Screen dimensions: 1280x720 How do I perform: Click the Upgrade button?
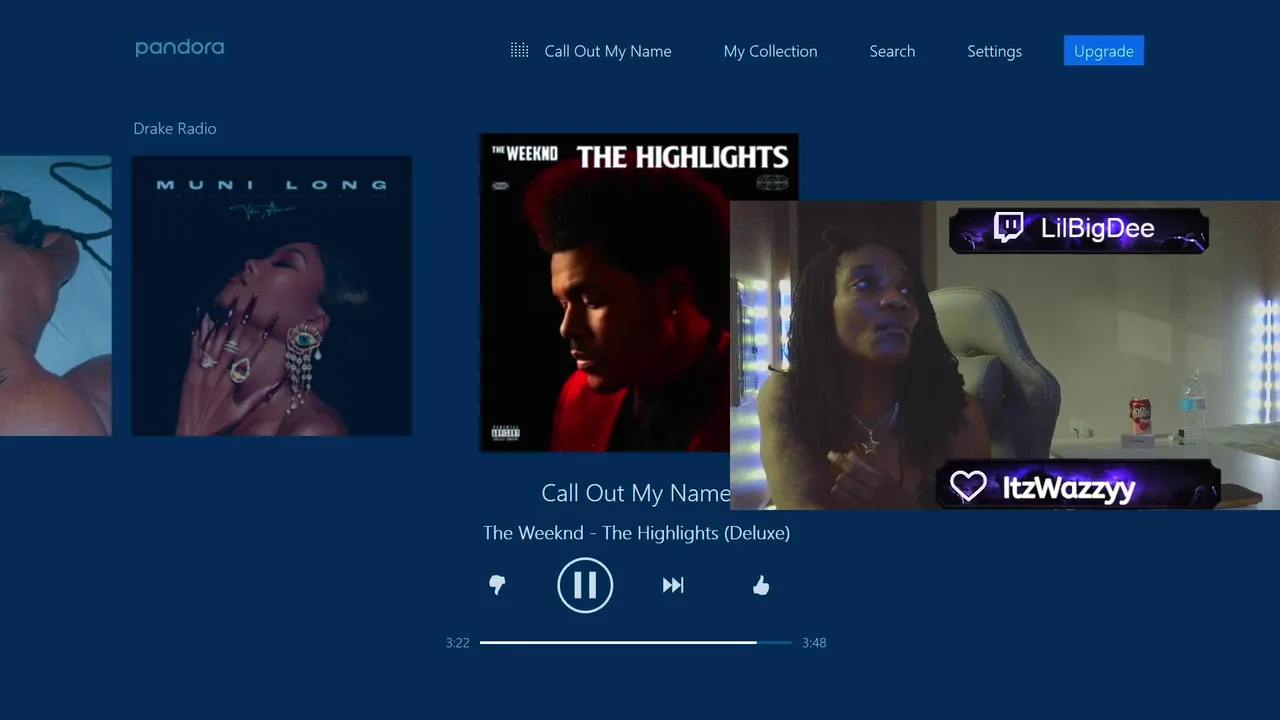[1104, 51]
